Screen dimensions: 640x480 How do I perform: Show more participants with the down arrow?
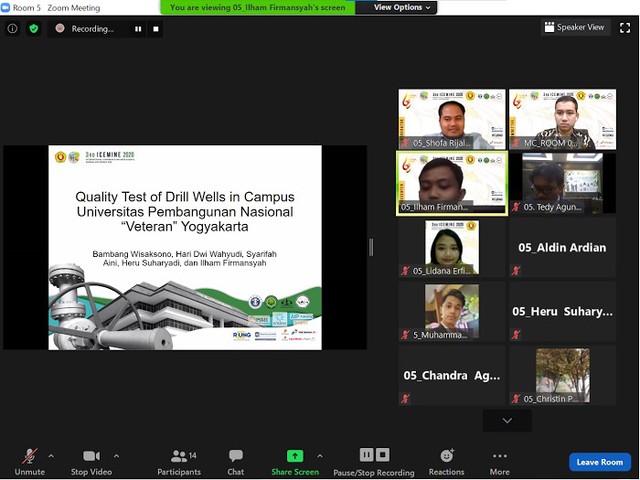coord(507,420)
